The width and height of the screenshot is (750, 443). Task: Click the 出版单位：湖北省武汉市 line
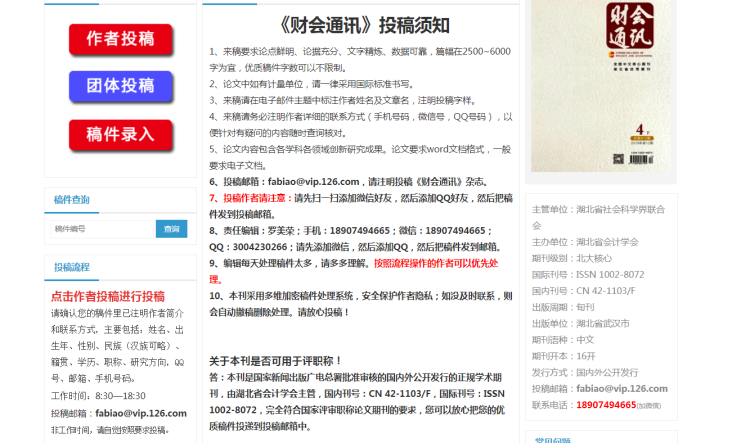click(x=581, y=323)
